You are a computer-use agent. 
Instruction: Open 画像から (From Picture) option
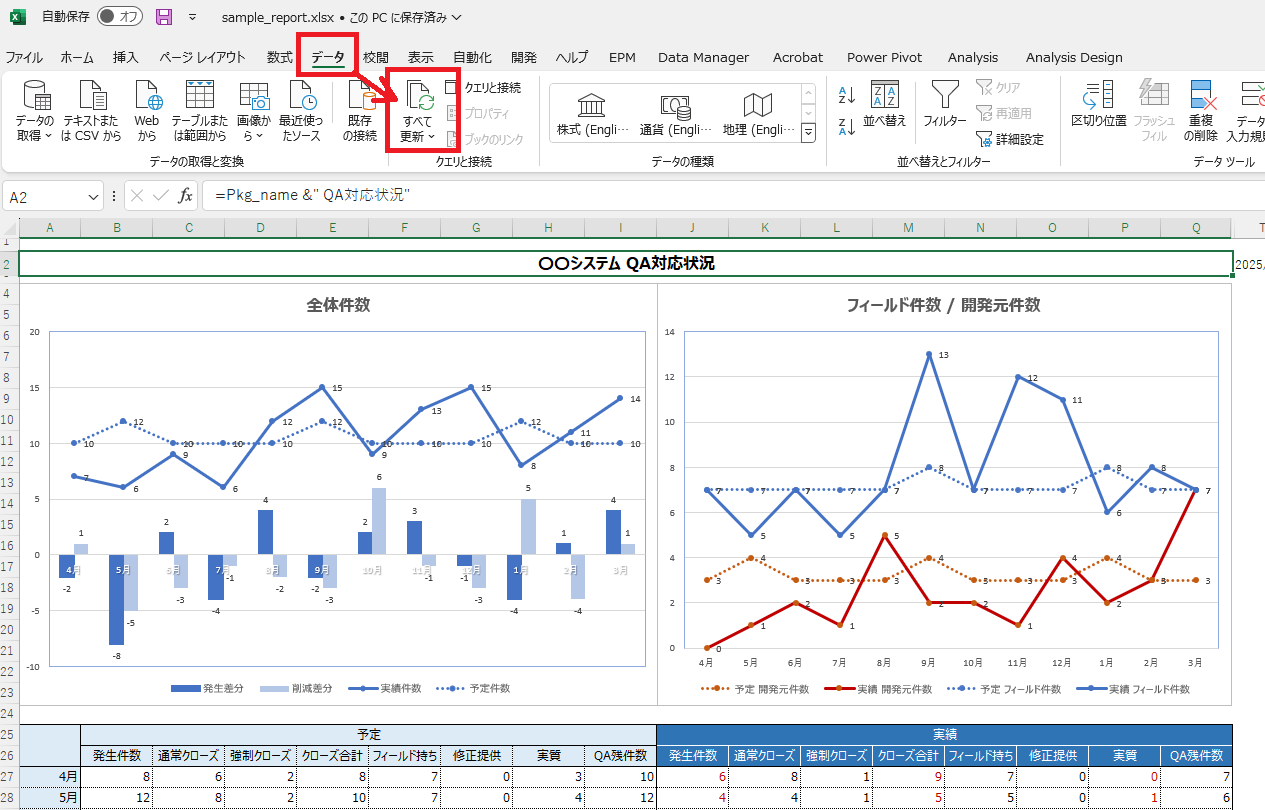[x=255, y=110]
